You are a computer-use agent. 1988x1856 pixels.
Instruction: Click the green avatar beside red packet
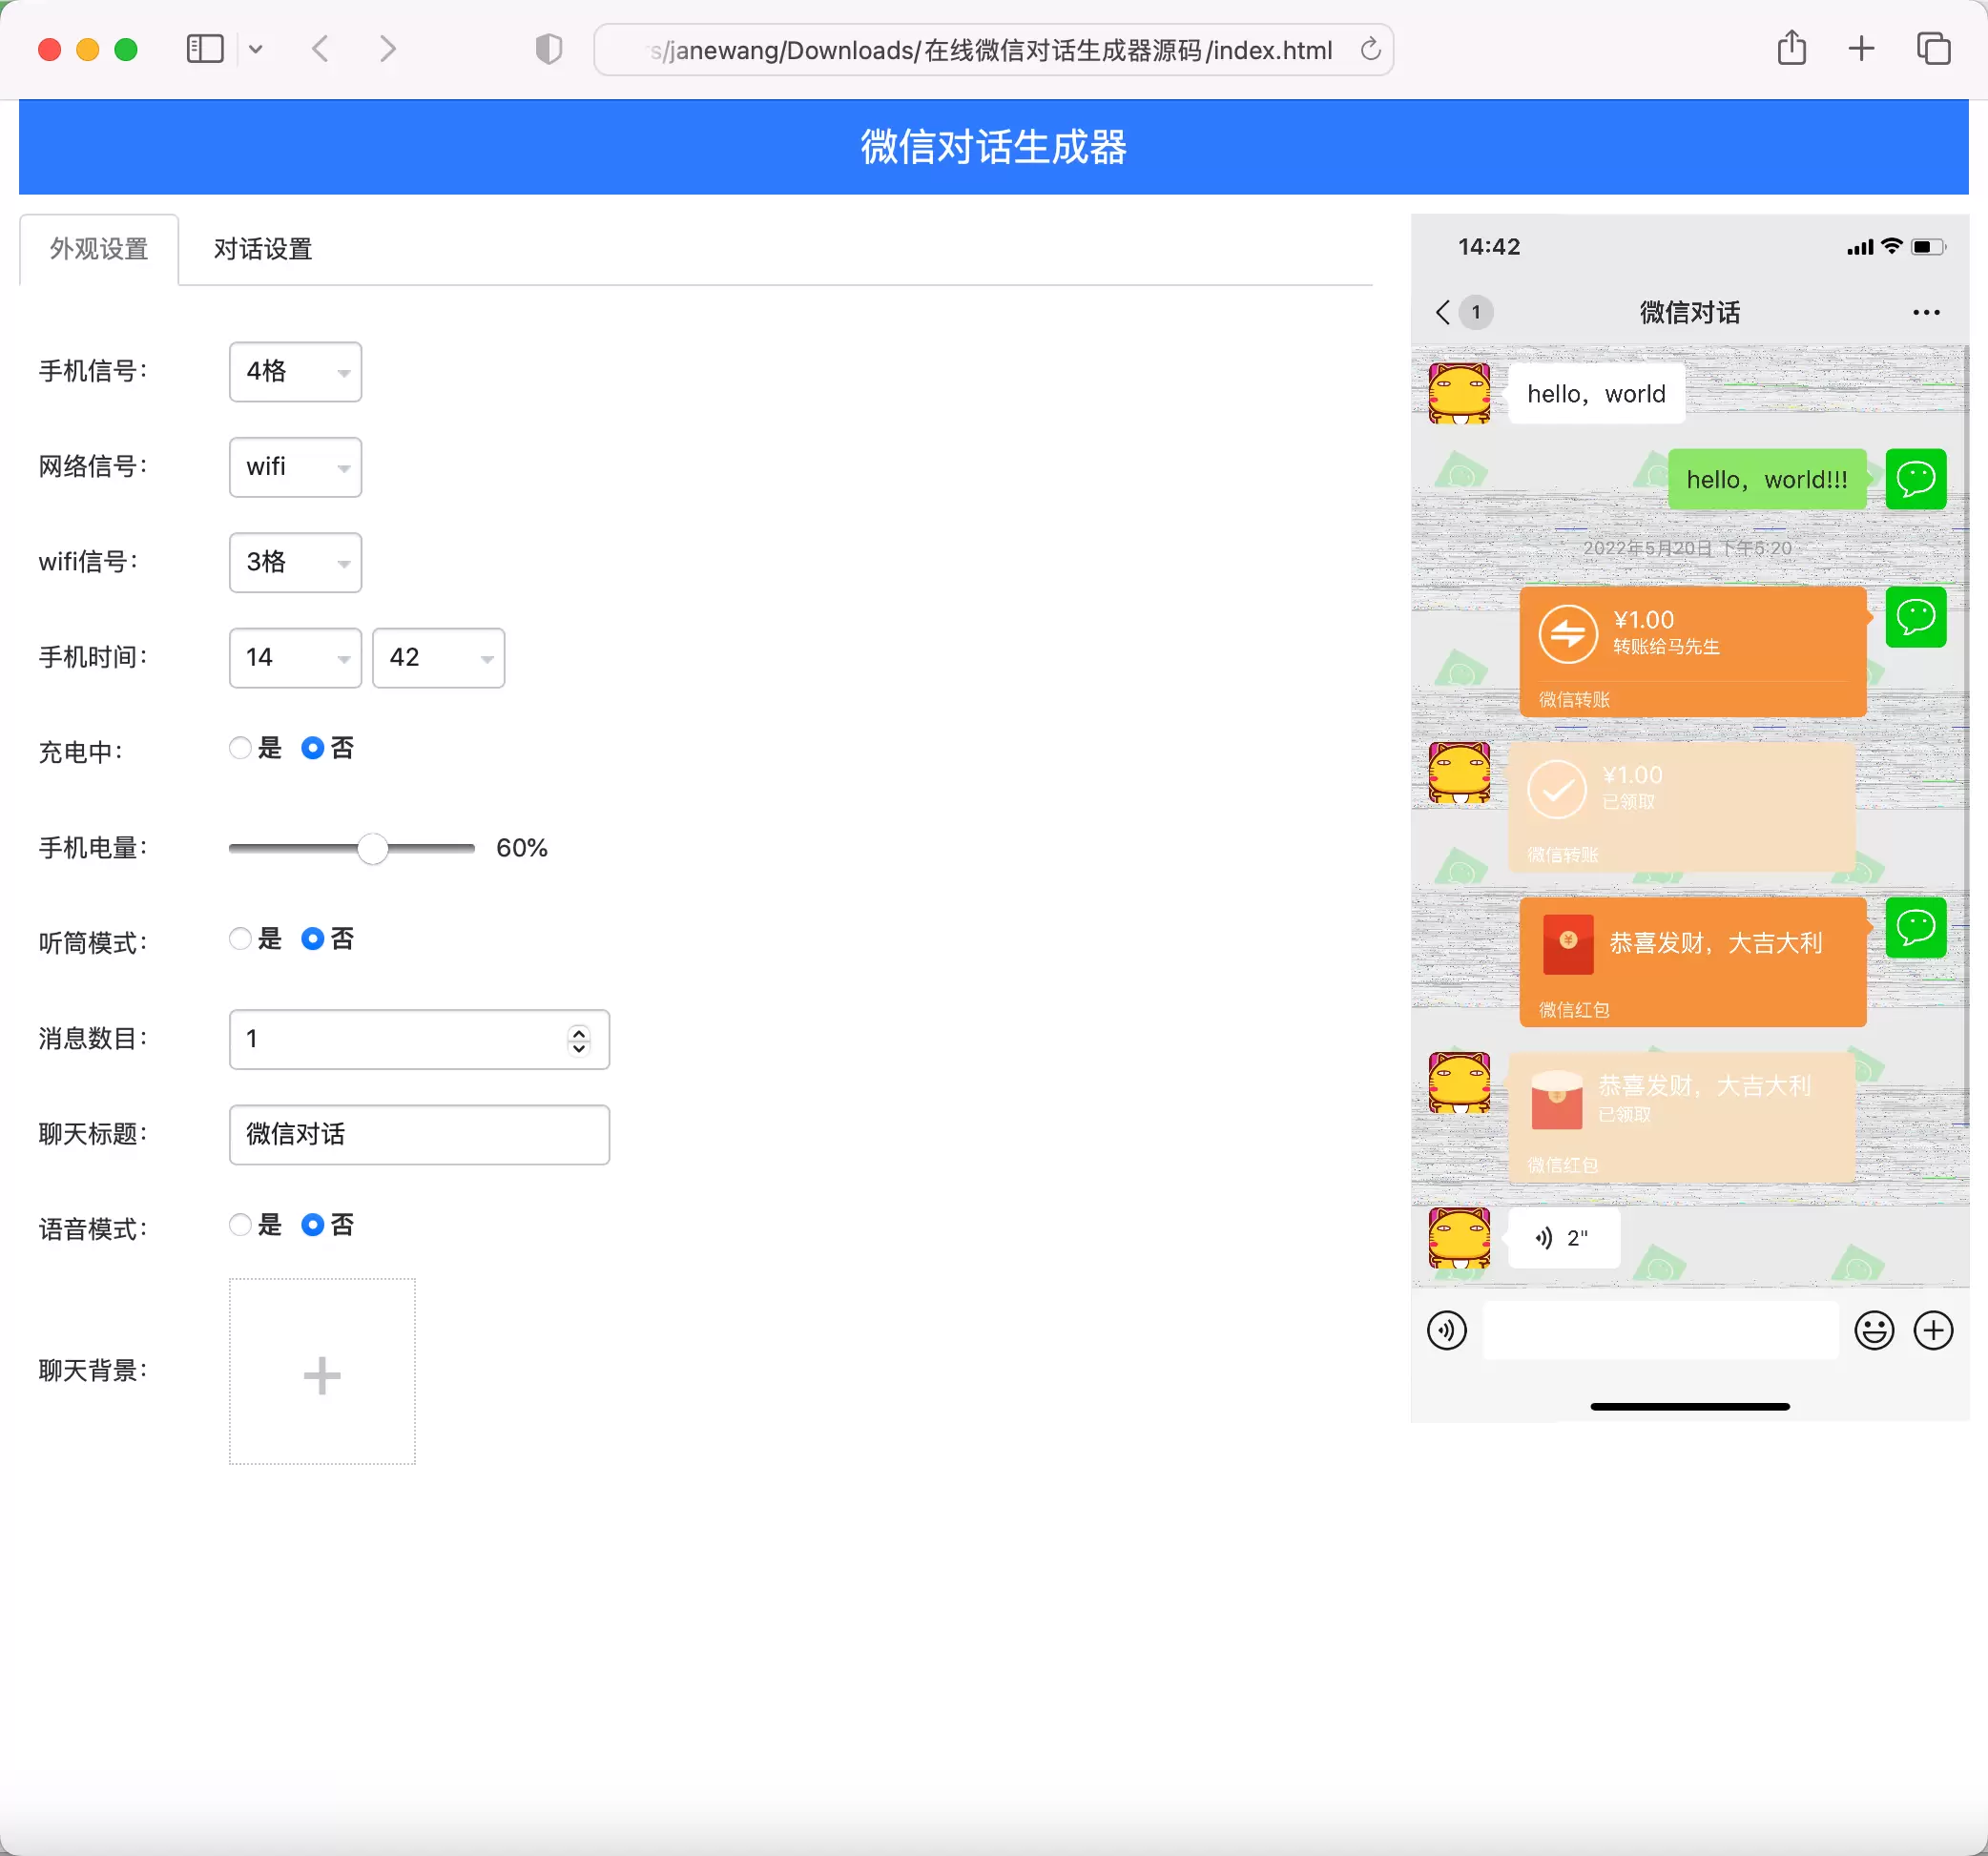[1916, 928]
